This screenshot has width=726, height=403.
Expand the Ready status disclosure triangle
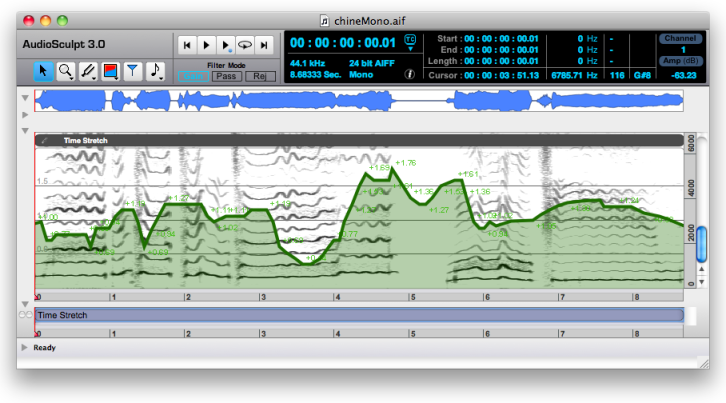[x=25, y=347]
